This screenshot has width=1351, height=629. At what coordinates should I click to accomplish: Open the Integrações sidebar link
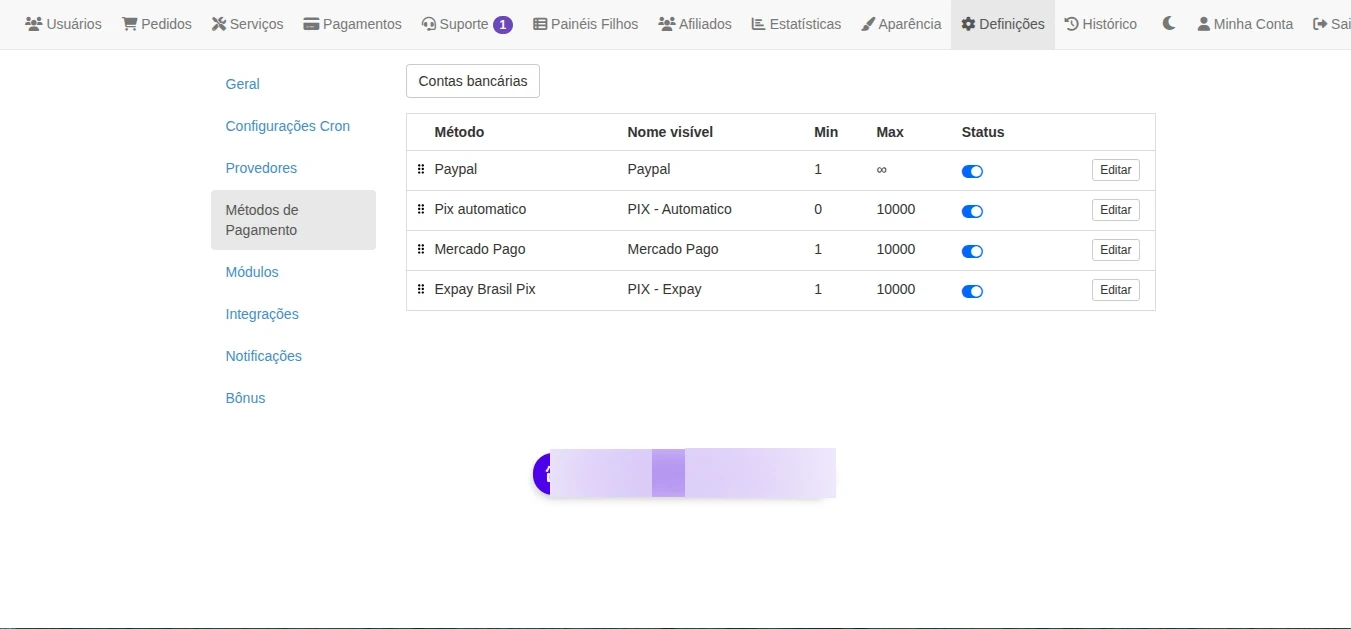[262, 314]
